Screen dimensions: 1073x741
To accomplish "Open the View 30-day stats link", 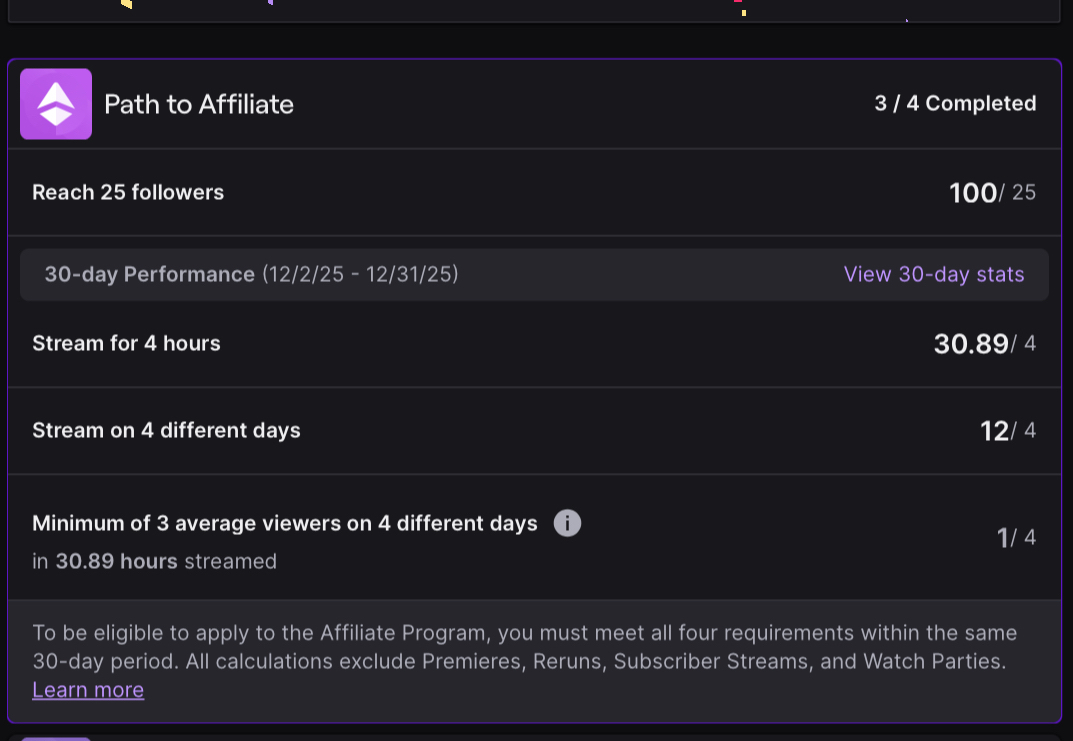I will 934,274.
